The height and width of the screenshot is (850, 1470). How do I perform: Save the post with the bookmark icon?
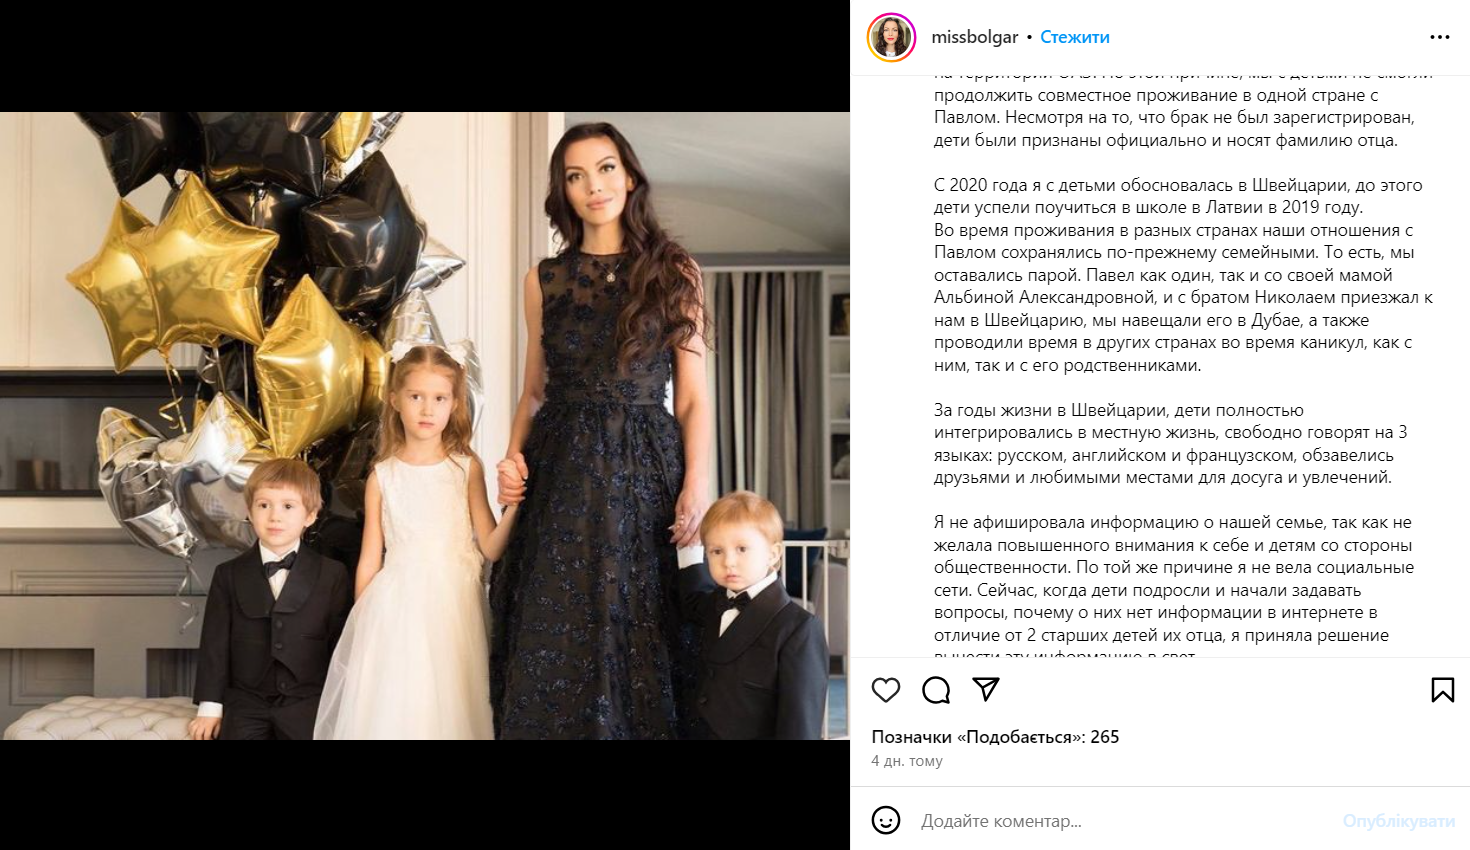coord(1442,690)
